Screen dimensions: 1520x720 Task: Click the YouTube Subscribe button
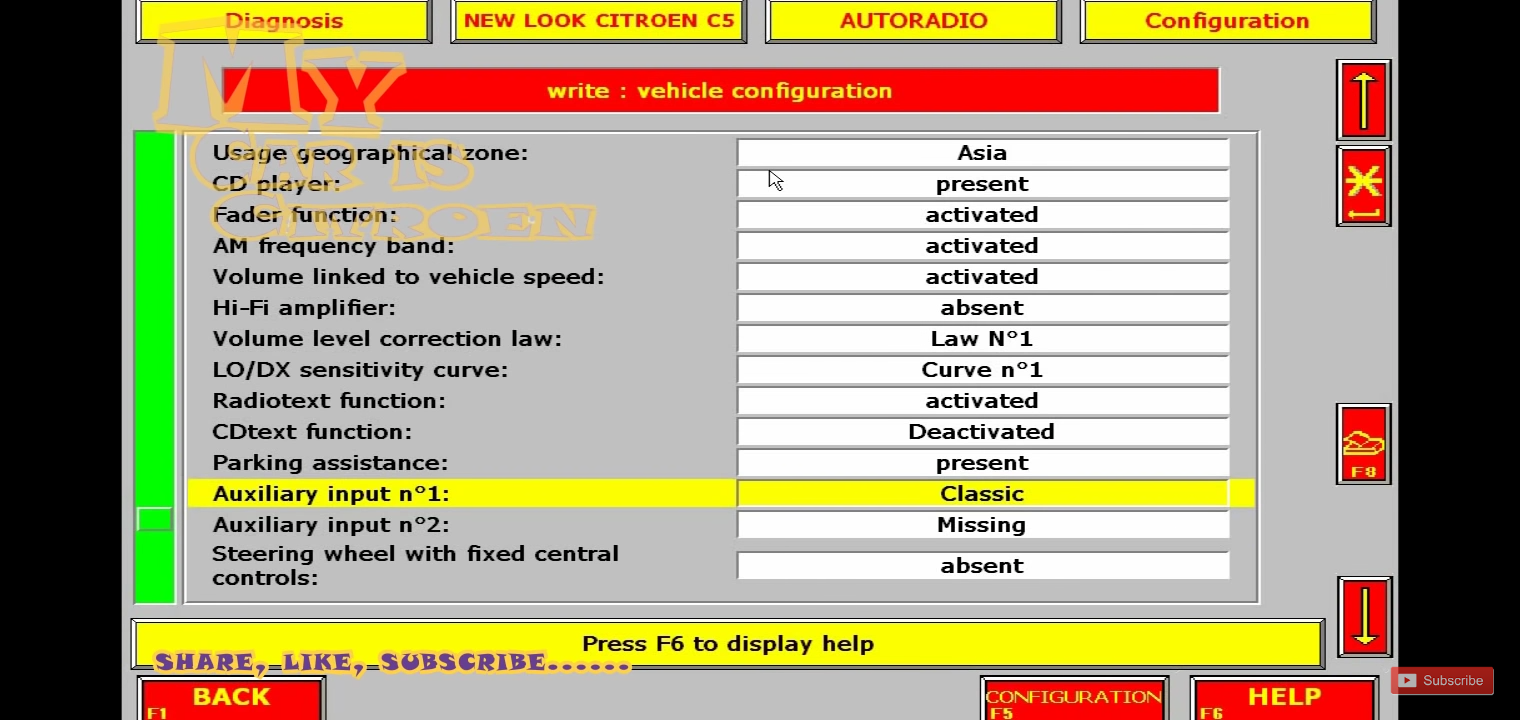tap(1442, 681)
